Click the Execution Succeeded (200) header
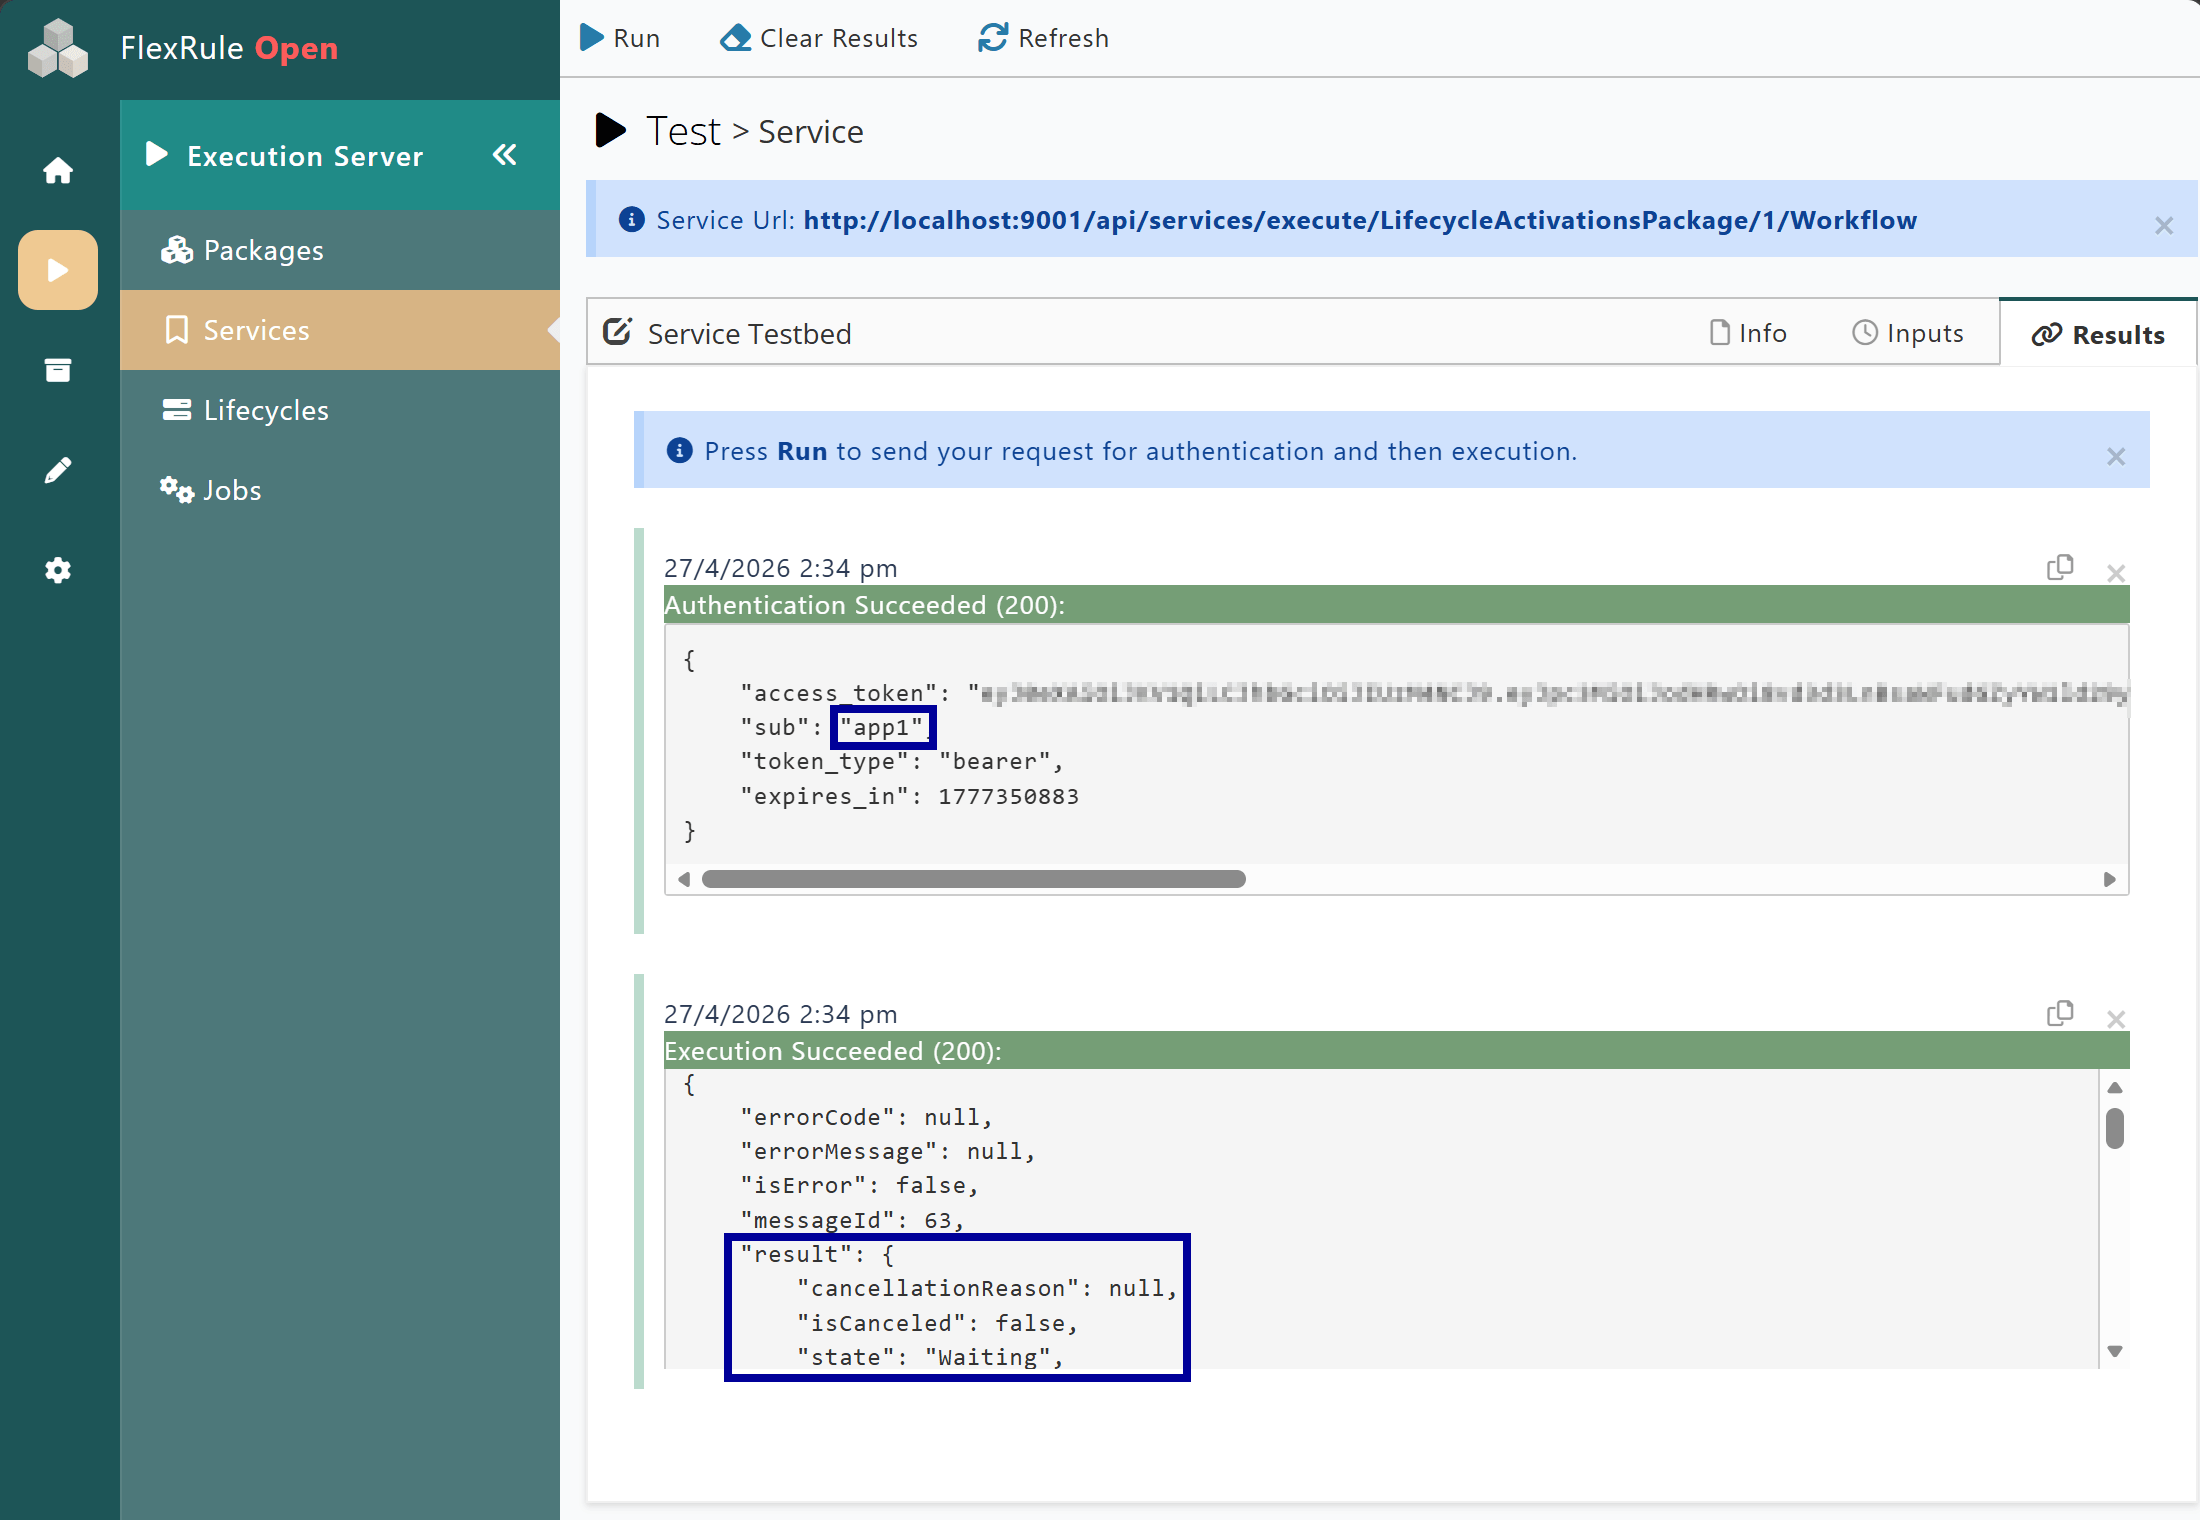The image size is (2200, 1520). (1396, 1051)
